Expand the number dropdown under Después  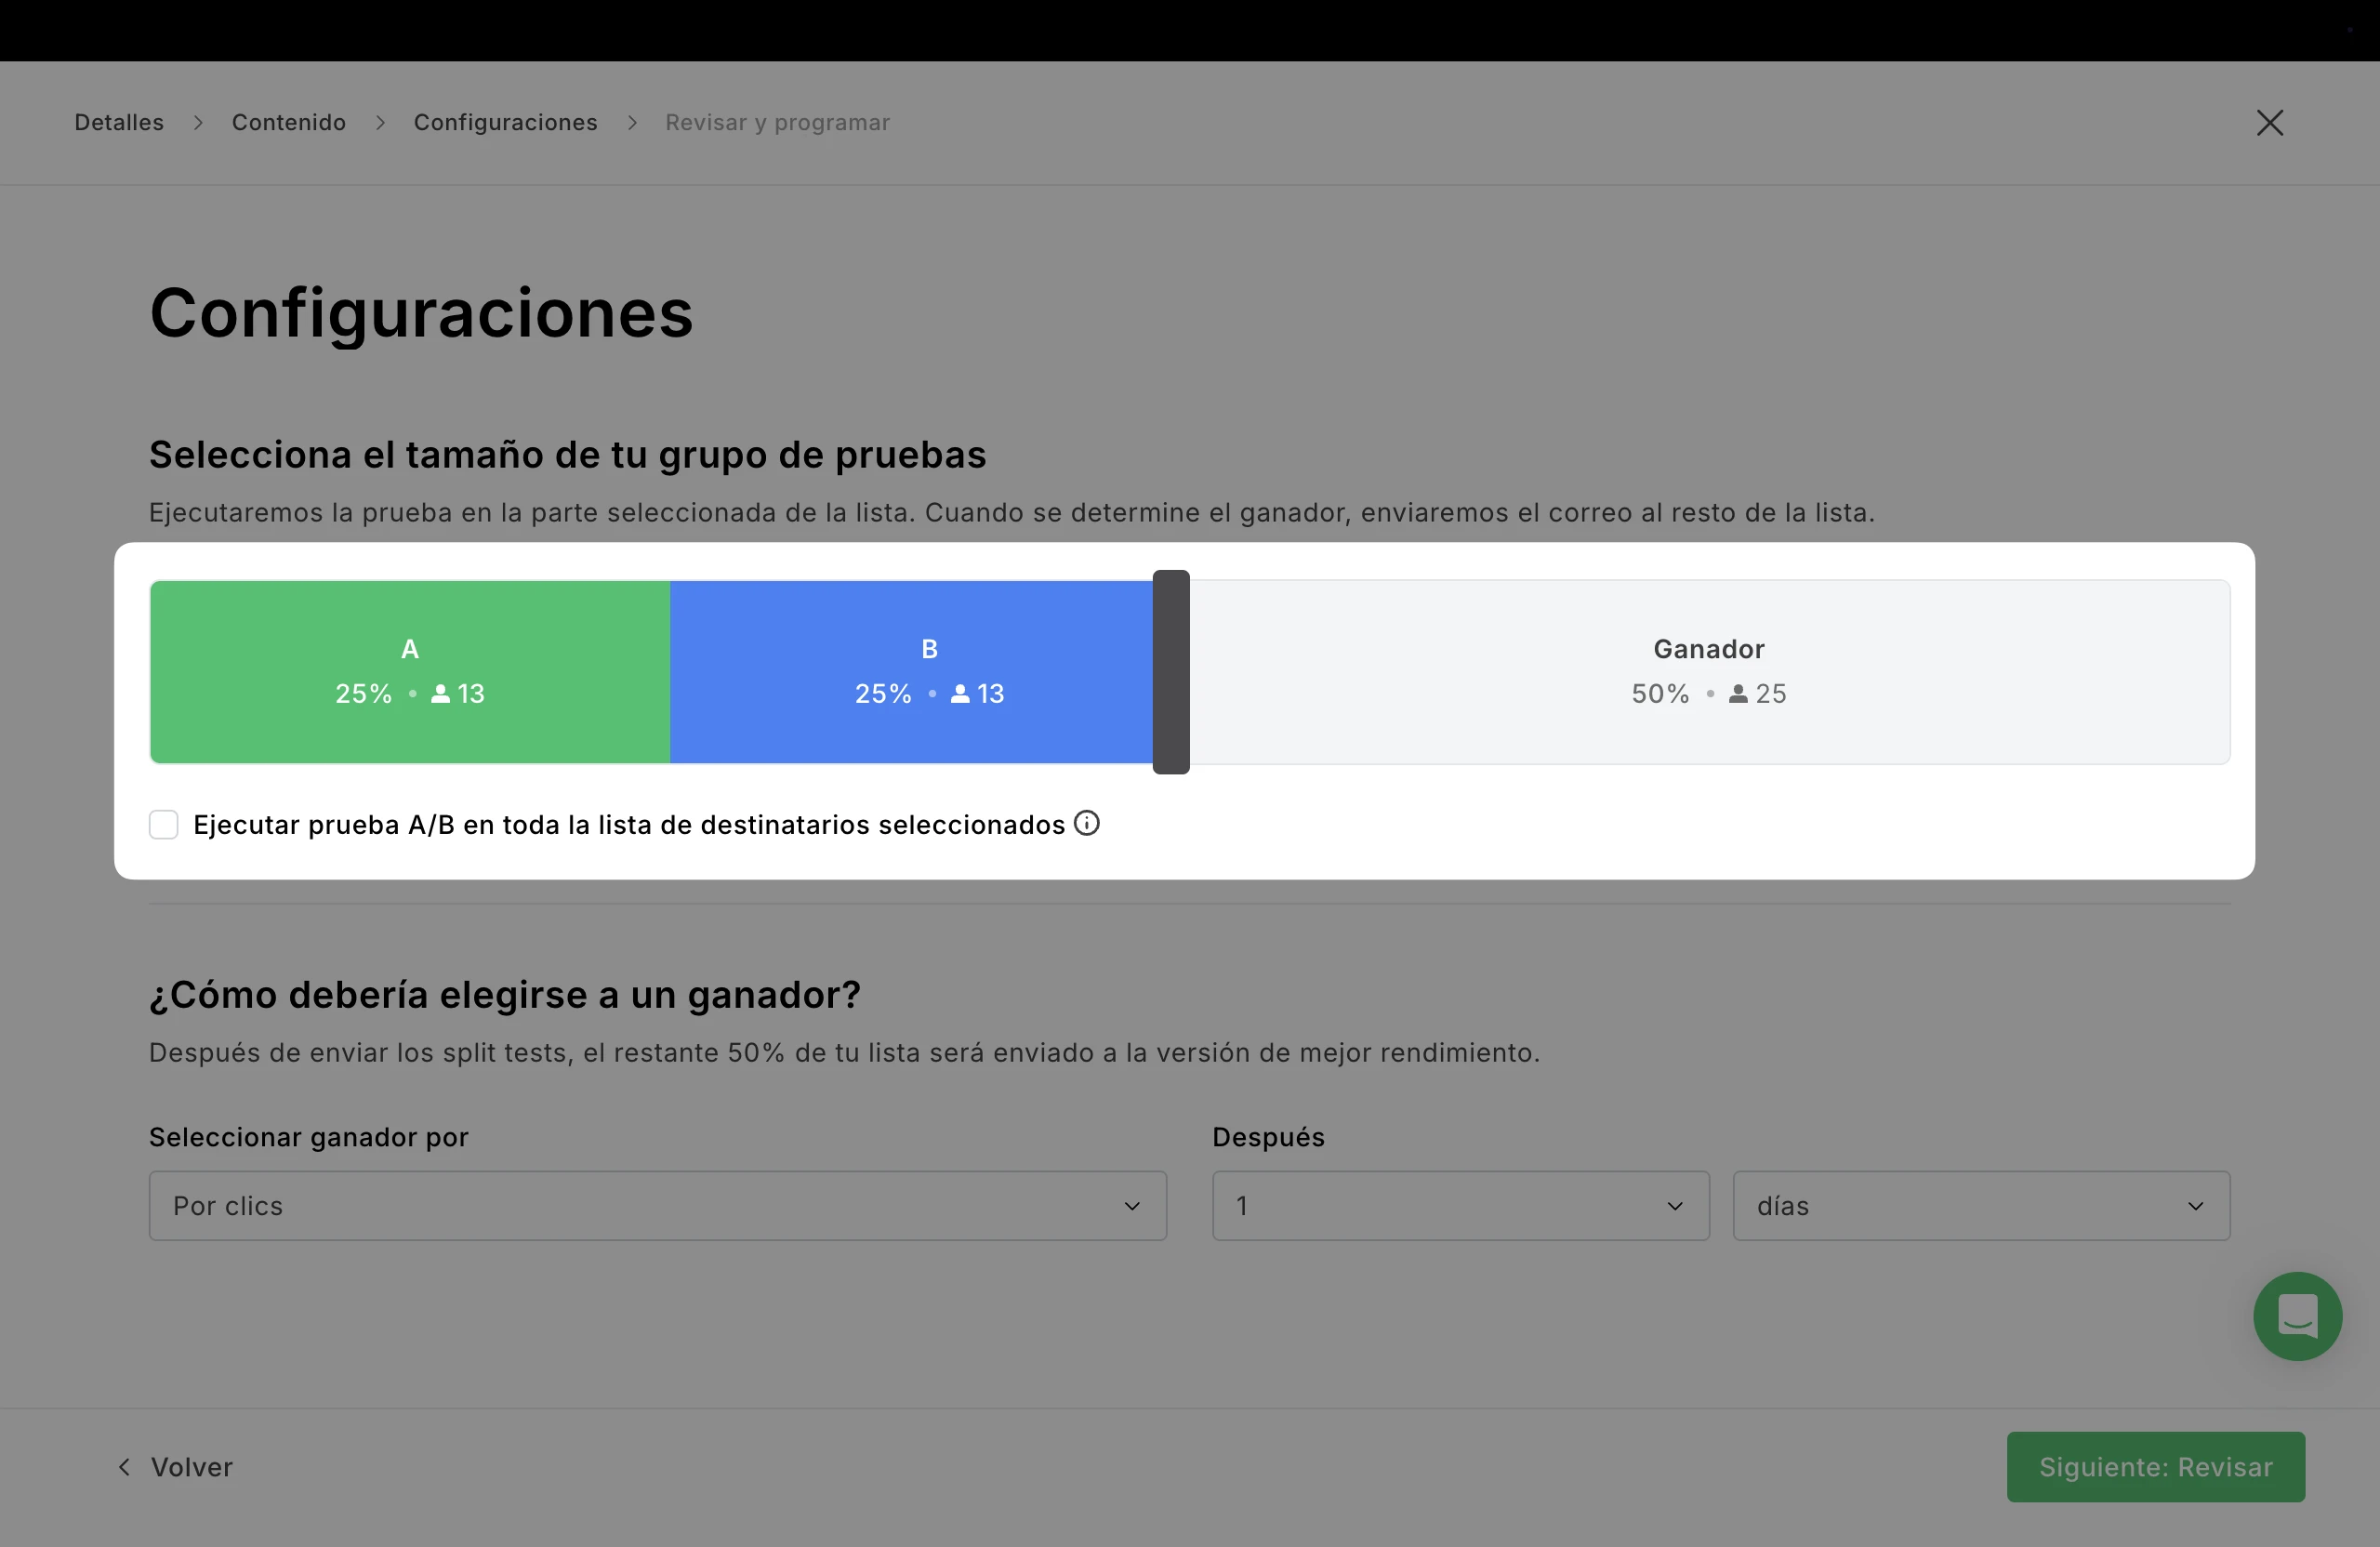(x=1460, y=1206)
